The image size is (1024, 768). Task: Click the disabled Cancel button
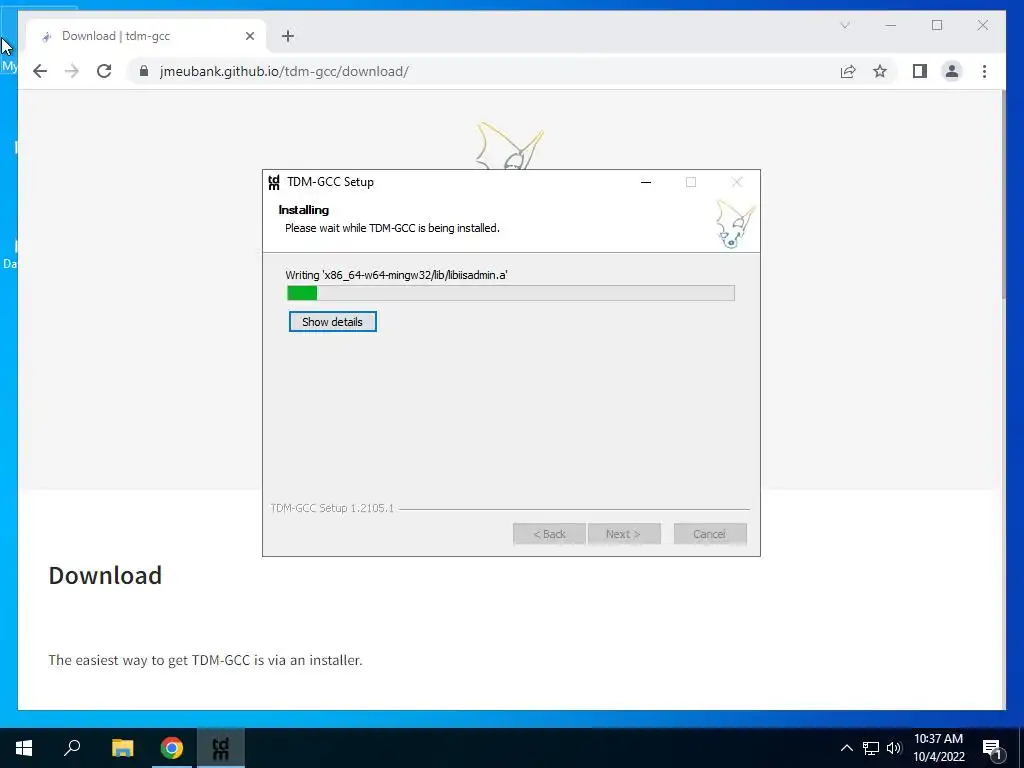click(x=710, y=534)
